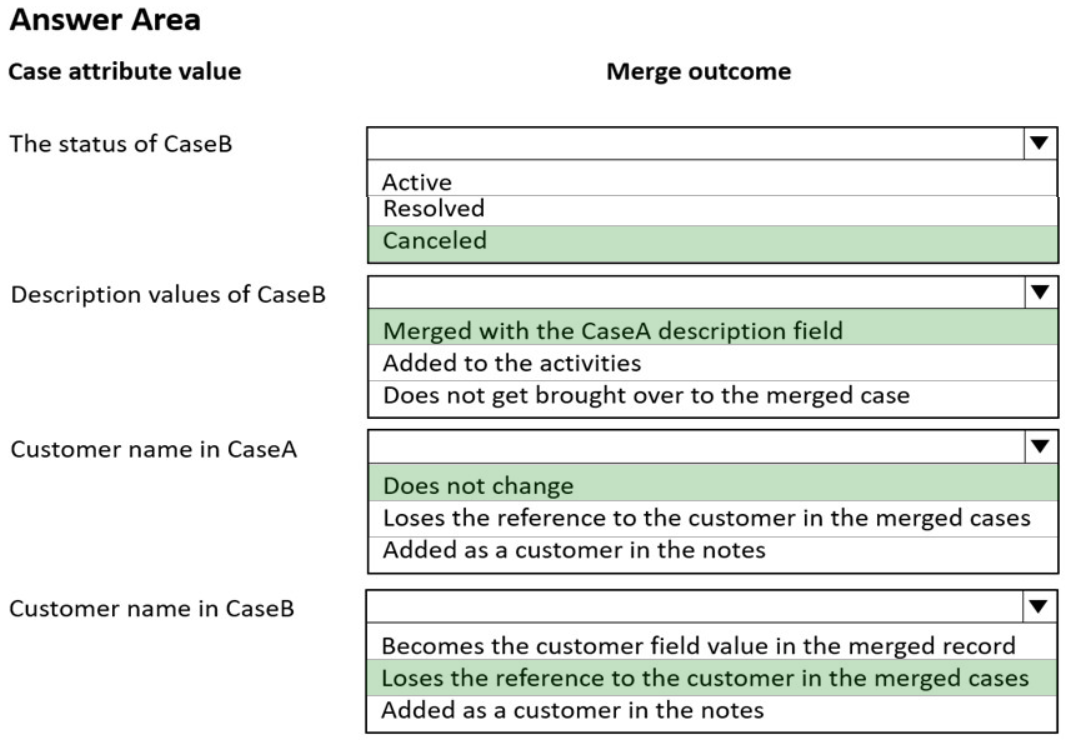Image resolution: width=1065 pixels, height=745 pixels.
Task: Click the status of CaseB selection field
Action: point(696,144)
